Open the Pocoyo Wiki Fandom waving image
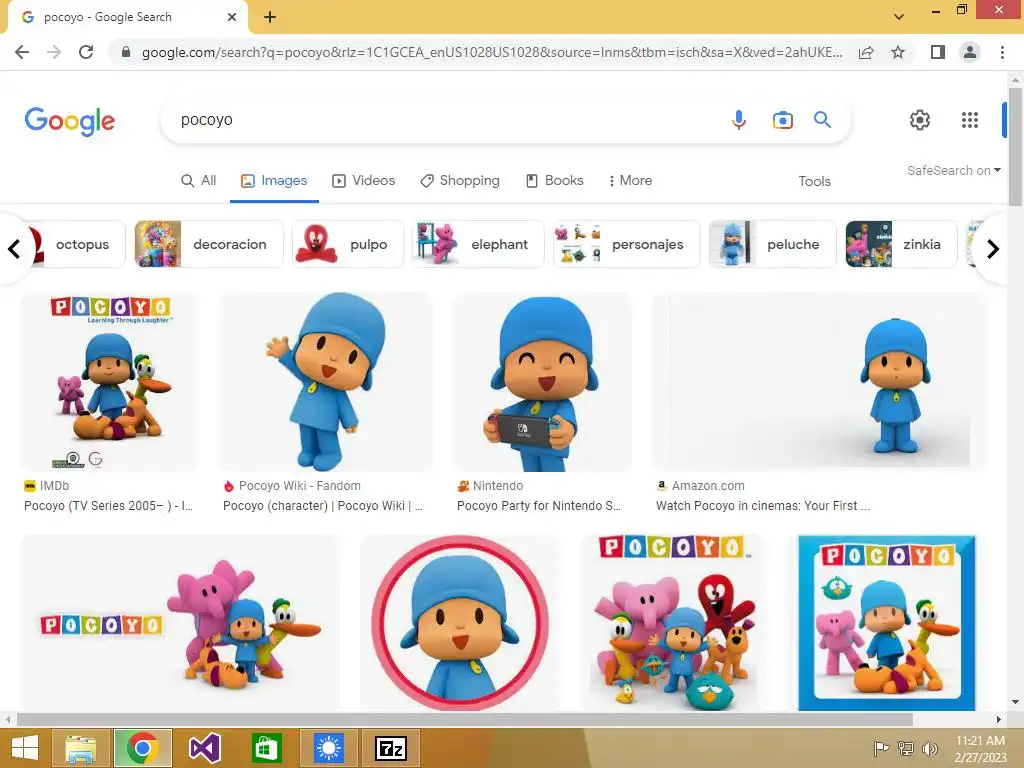Image resolution: width=1024 pixels, height=768 pixels. click(x=326, y=382)
